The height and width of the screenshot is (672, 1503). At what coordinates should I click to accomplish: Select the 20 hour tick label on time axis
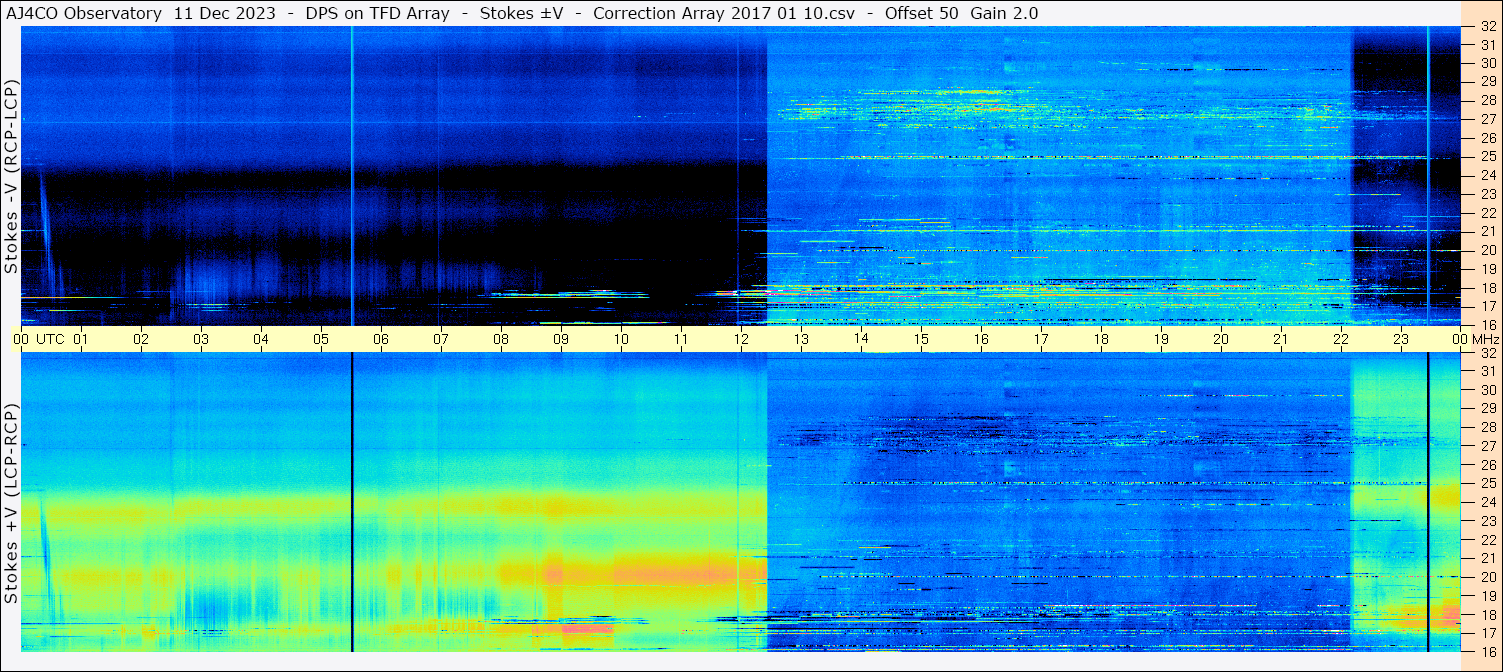click(x=1221, y=339)
